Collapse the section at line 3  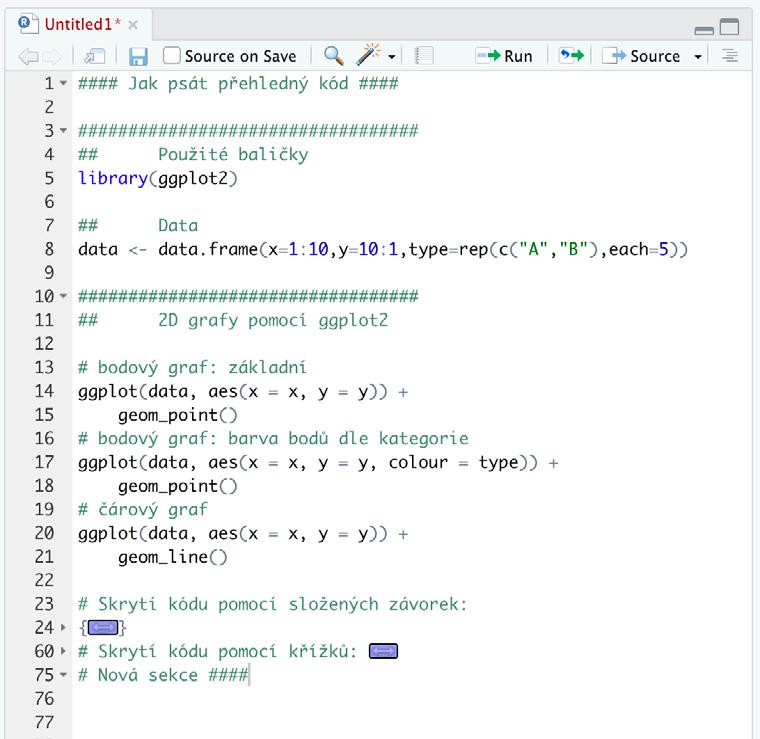pyautogui.click(x=63, y=130)
